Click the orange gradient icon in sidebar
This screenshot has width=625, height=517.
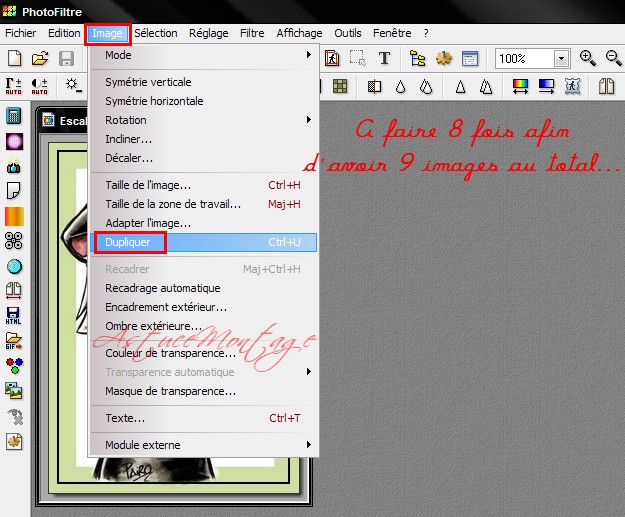pos(14,216)
